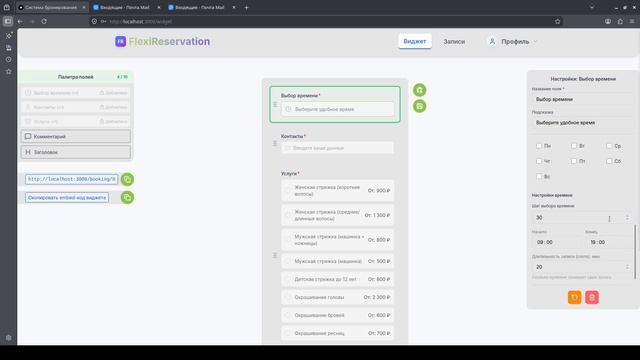The image size is (640, 360).
Task: Click time step value stepper arrows
Action: point(627,218)
